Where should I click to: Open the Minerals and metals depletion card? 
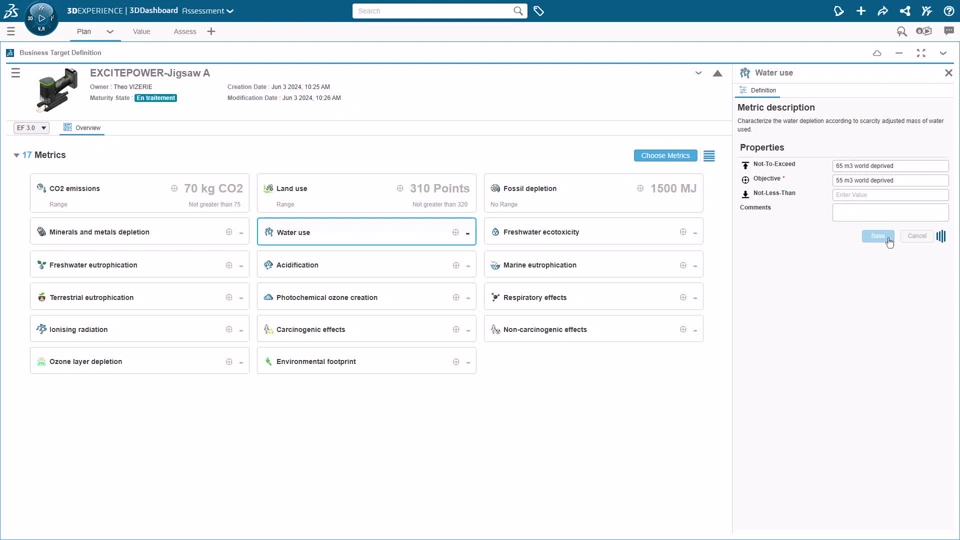[140, 232]
